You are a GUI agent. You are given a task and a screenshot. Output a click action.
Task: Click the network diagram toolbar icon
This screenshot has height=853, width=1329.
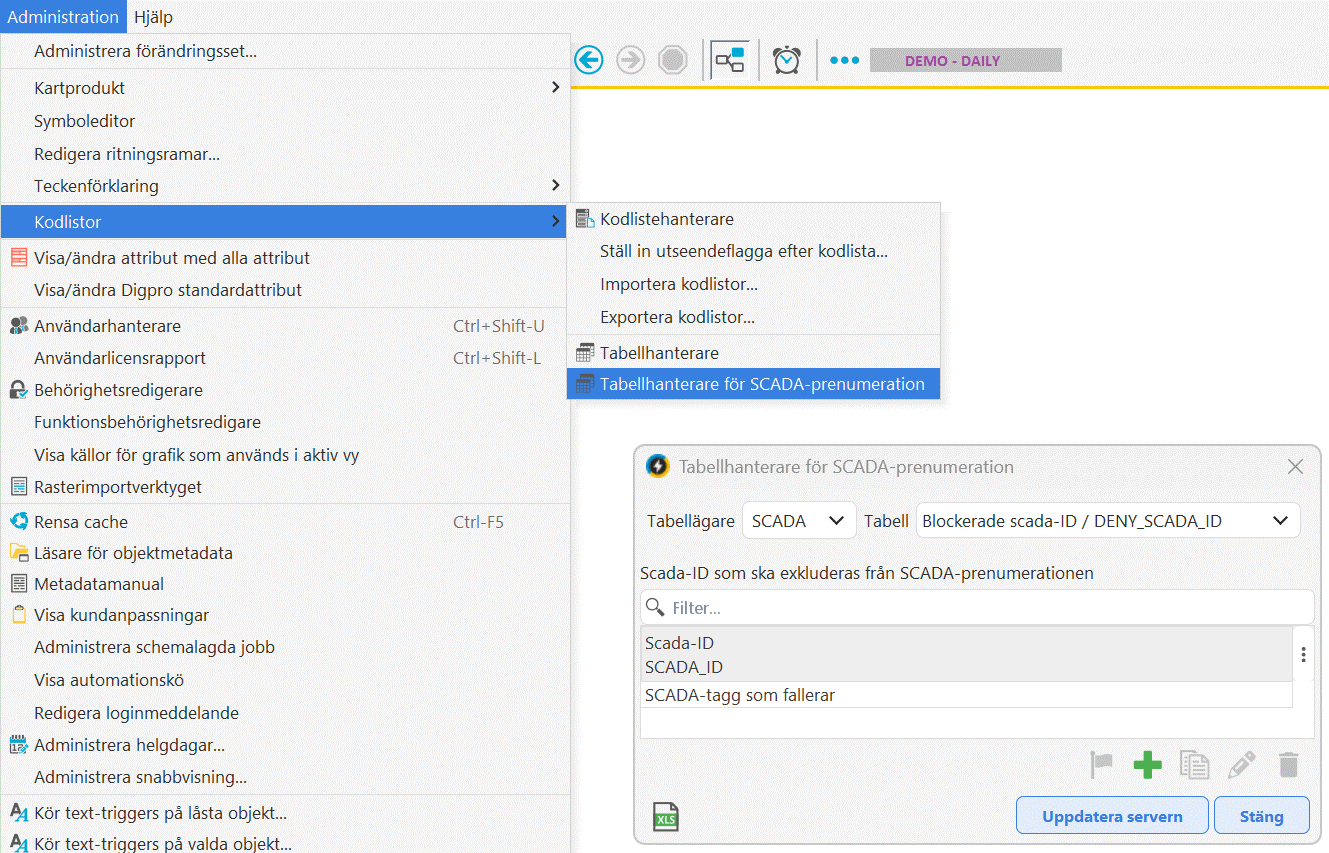coord(728,61)
